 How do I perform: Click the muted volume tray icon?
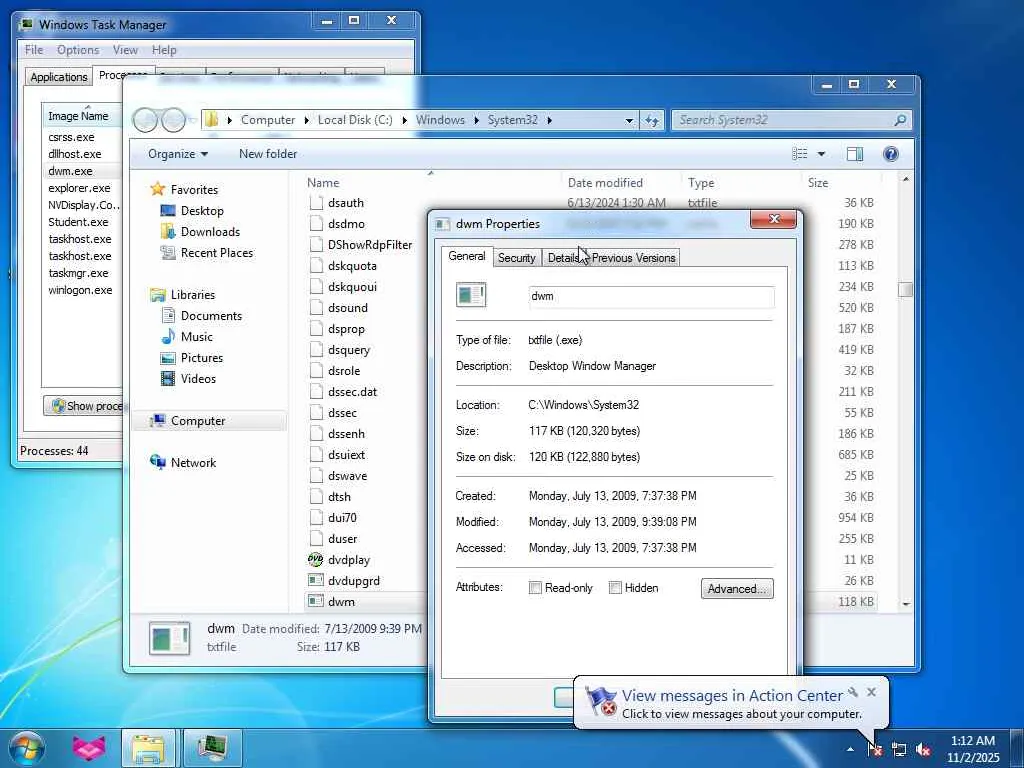923,750
